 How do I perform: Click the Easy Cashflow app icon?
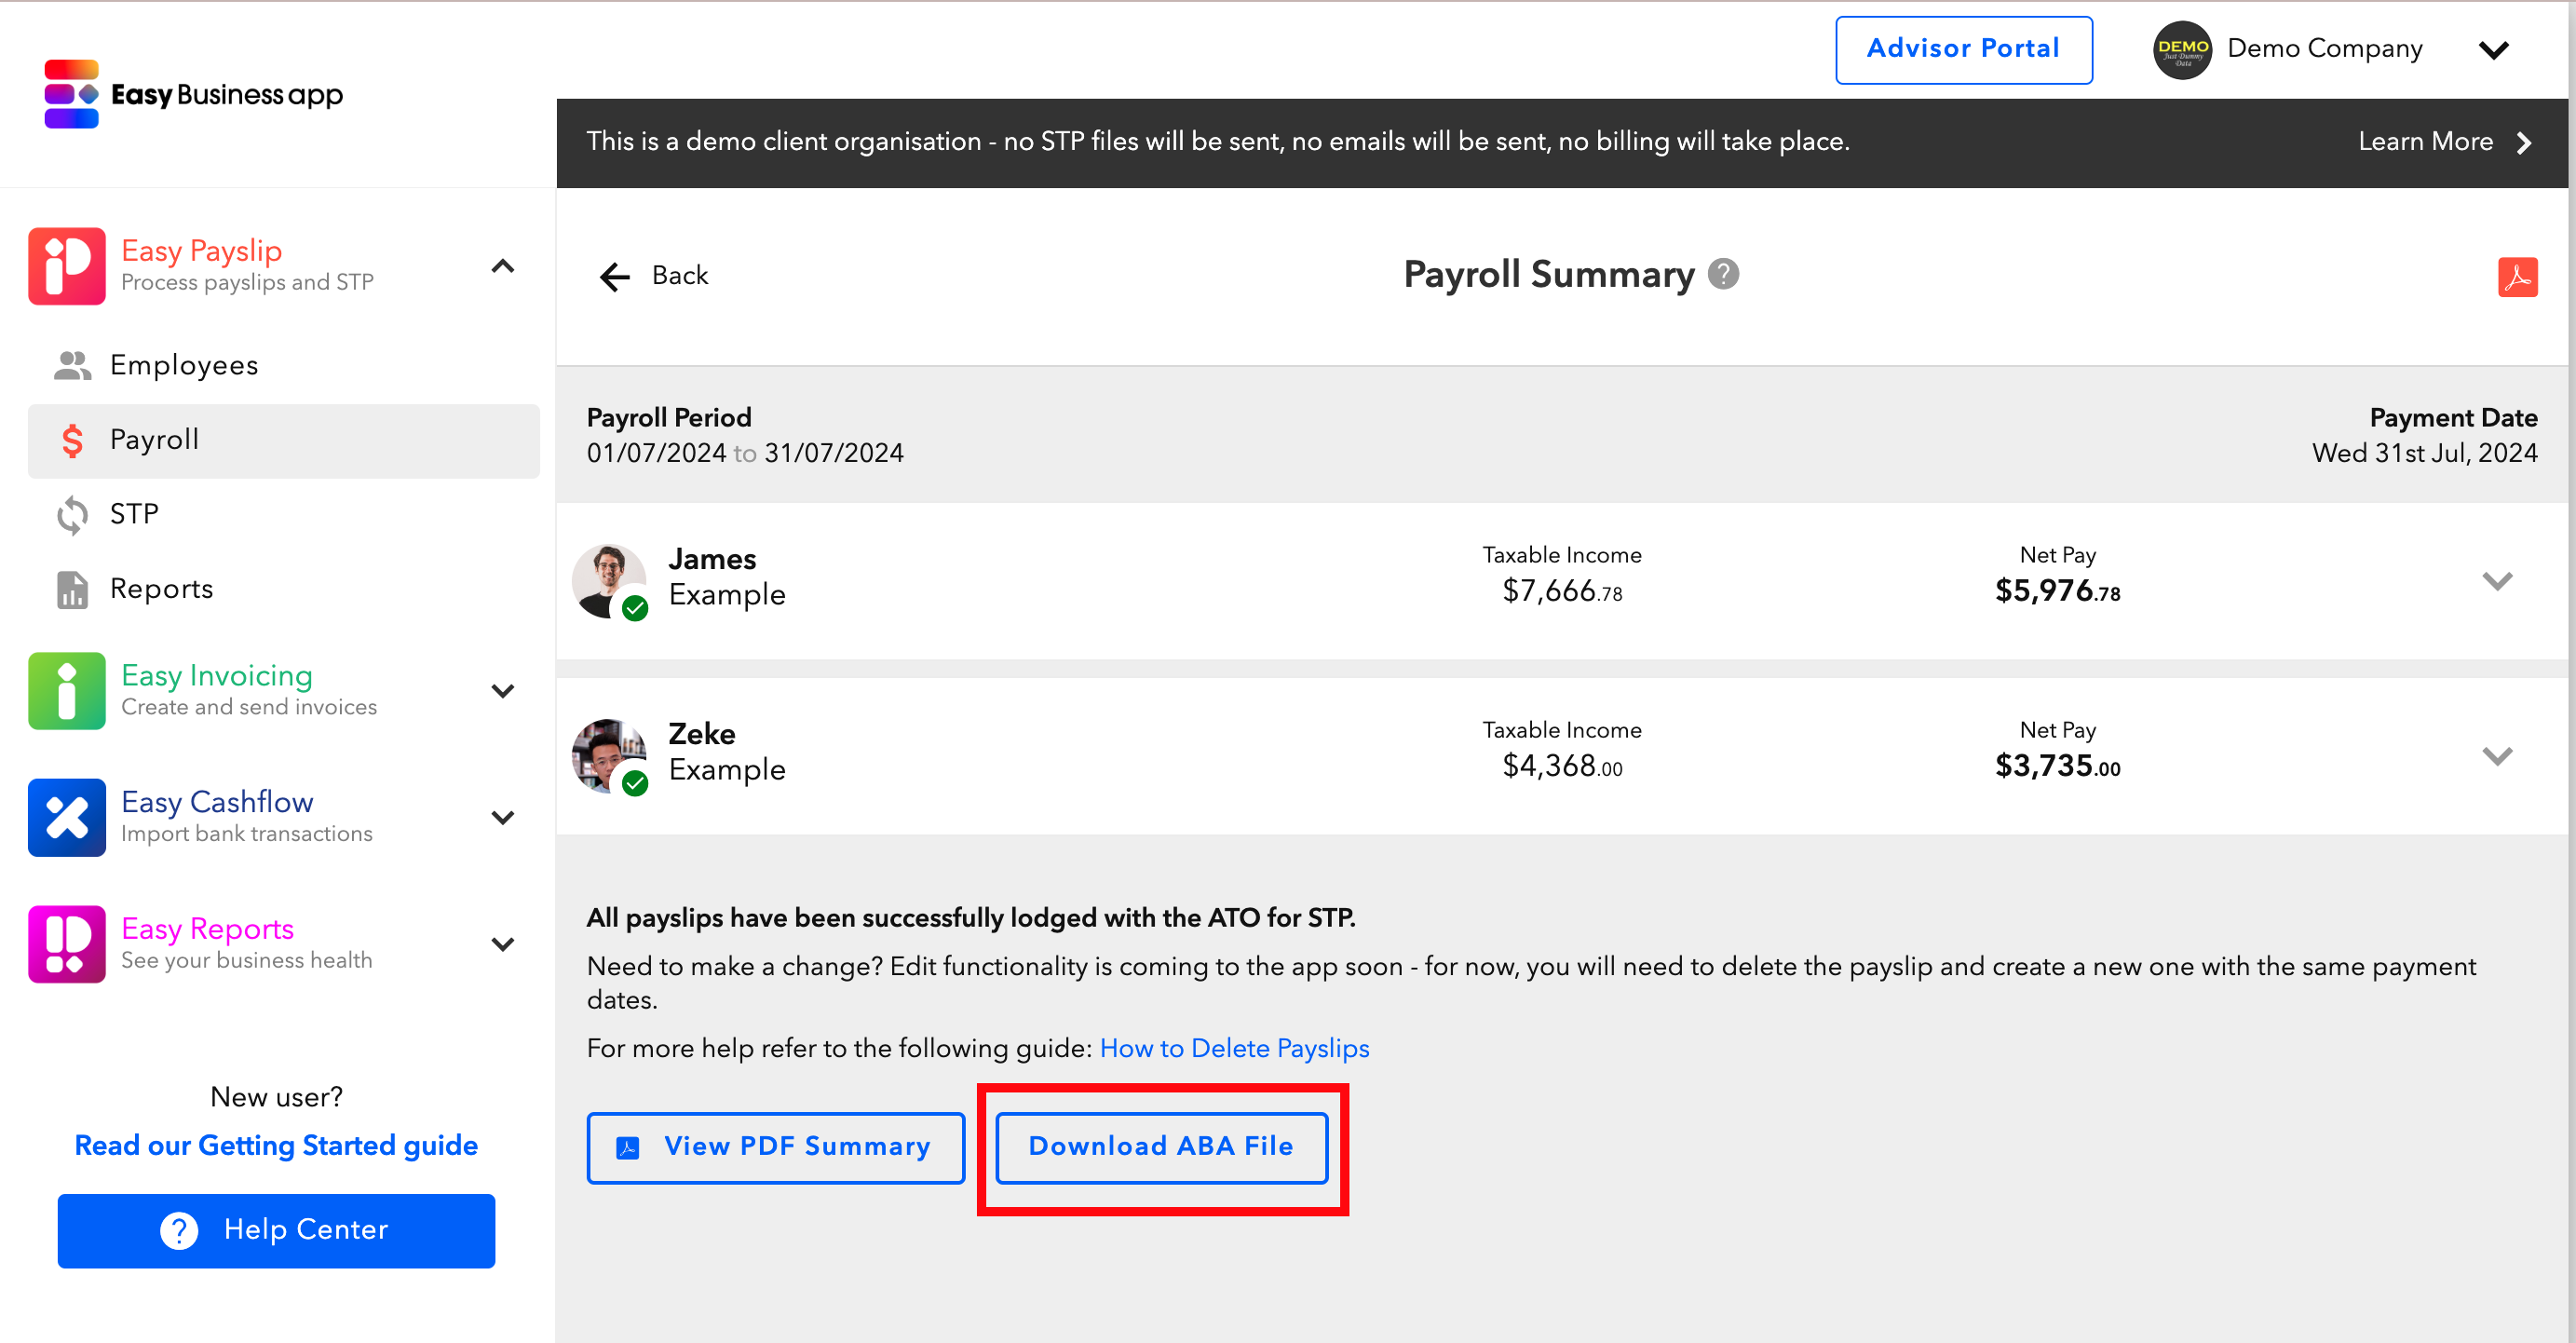tap(66, 817)
